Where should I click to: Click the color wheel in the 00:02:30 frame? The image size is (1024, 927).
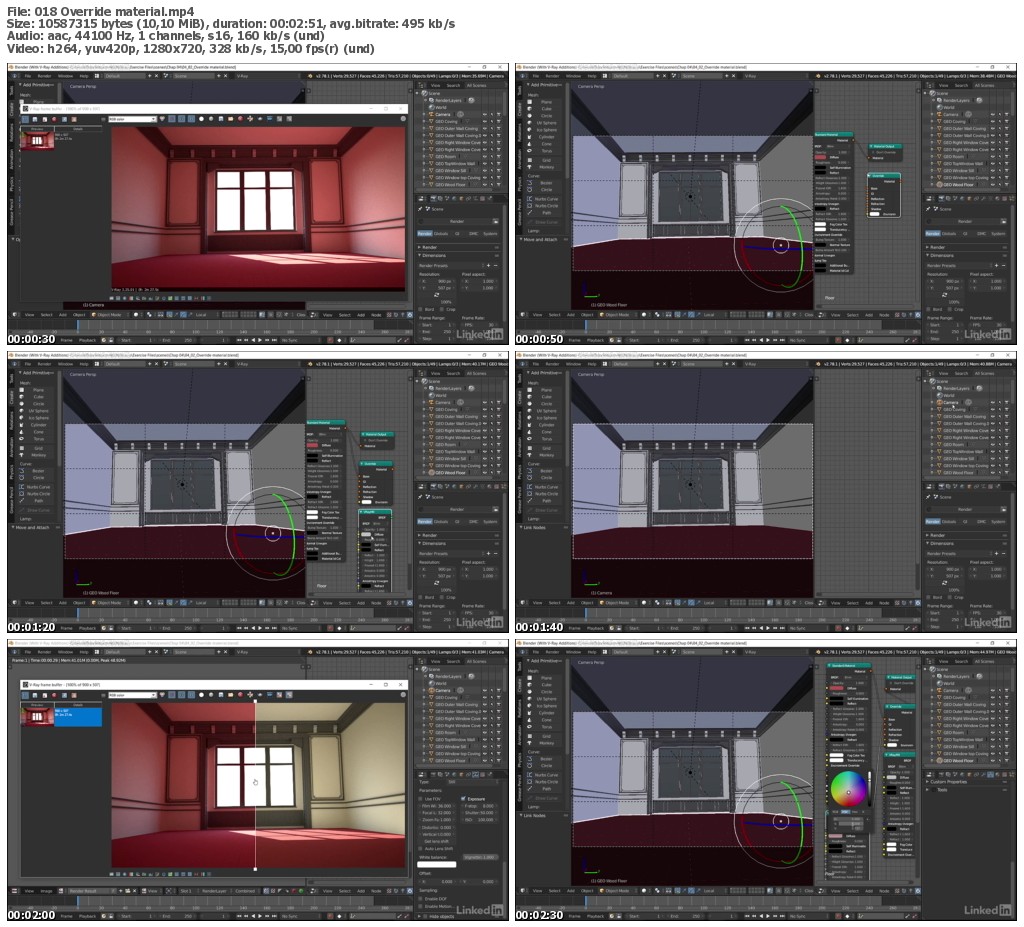(x=848, y=789)
